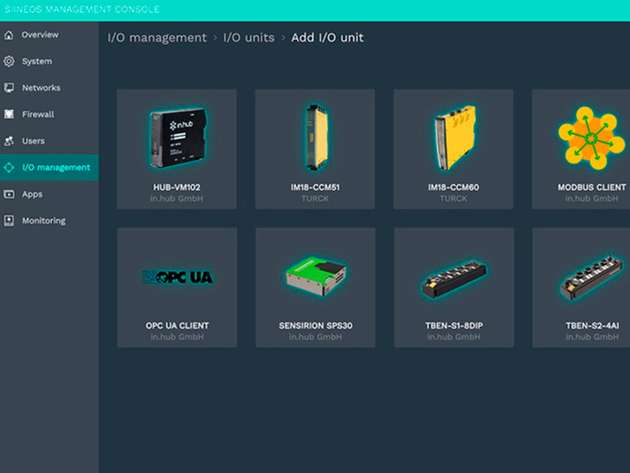
Task: Select the OPC UA logo image
Action: (177, 277)
